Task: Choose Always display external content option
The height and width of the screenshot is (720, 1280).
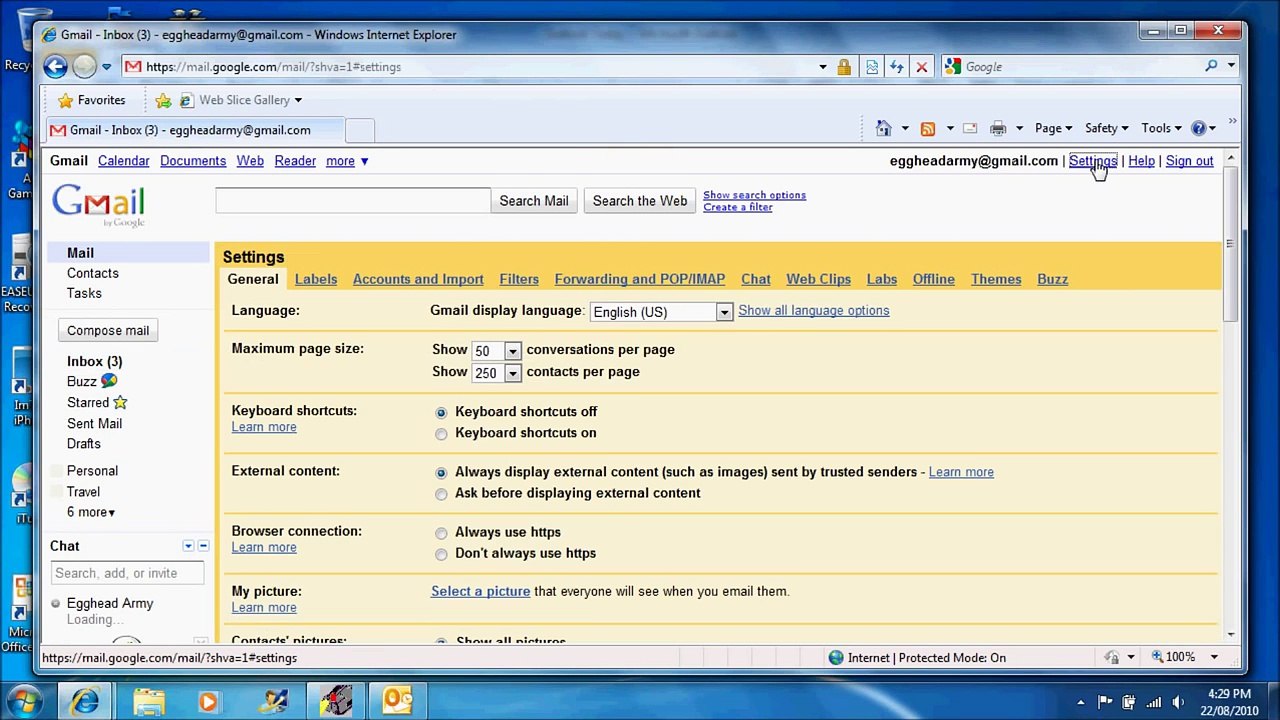Action: tap(441, 473)
